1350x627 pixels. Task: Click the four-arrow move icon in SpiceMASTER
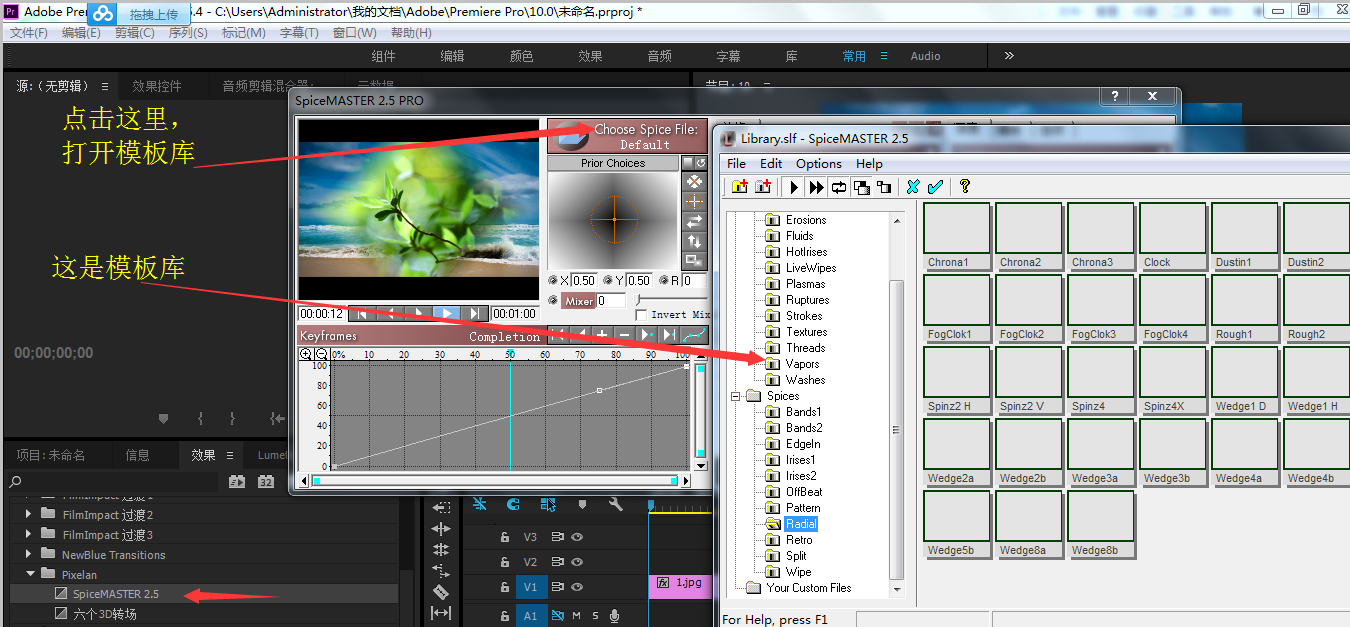pos(694,181)
